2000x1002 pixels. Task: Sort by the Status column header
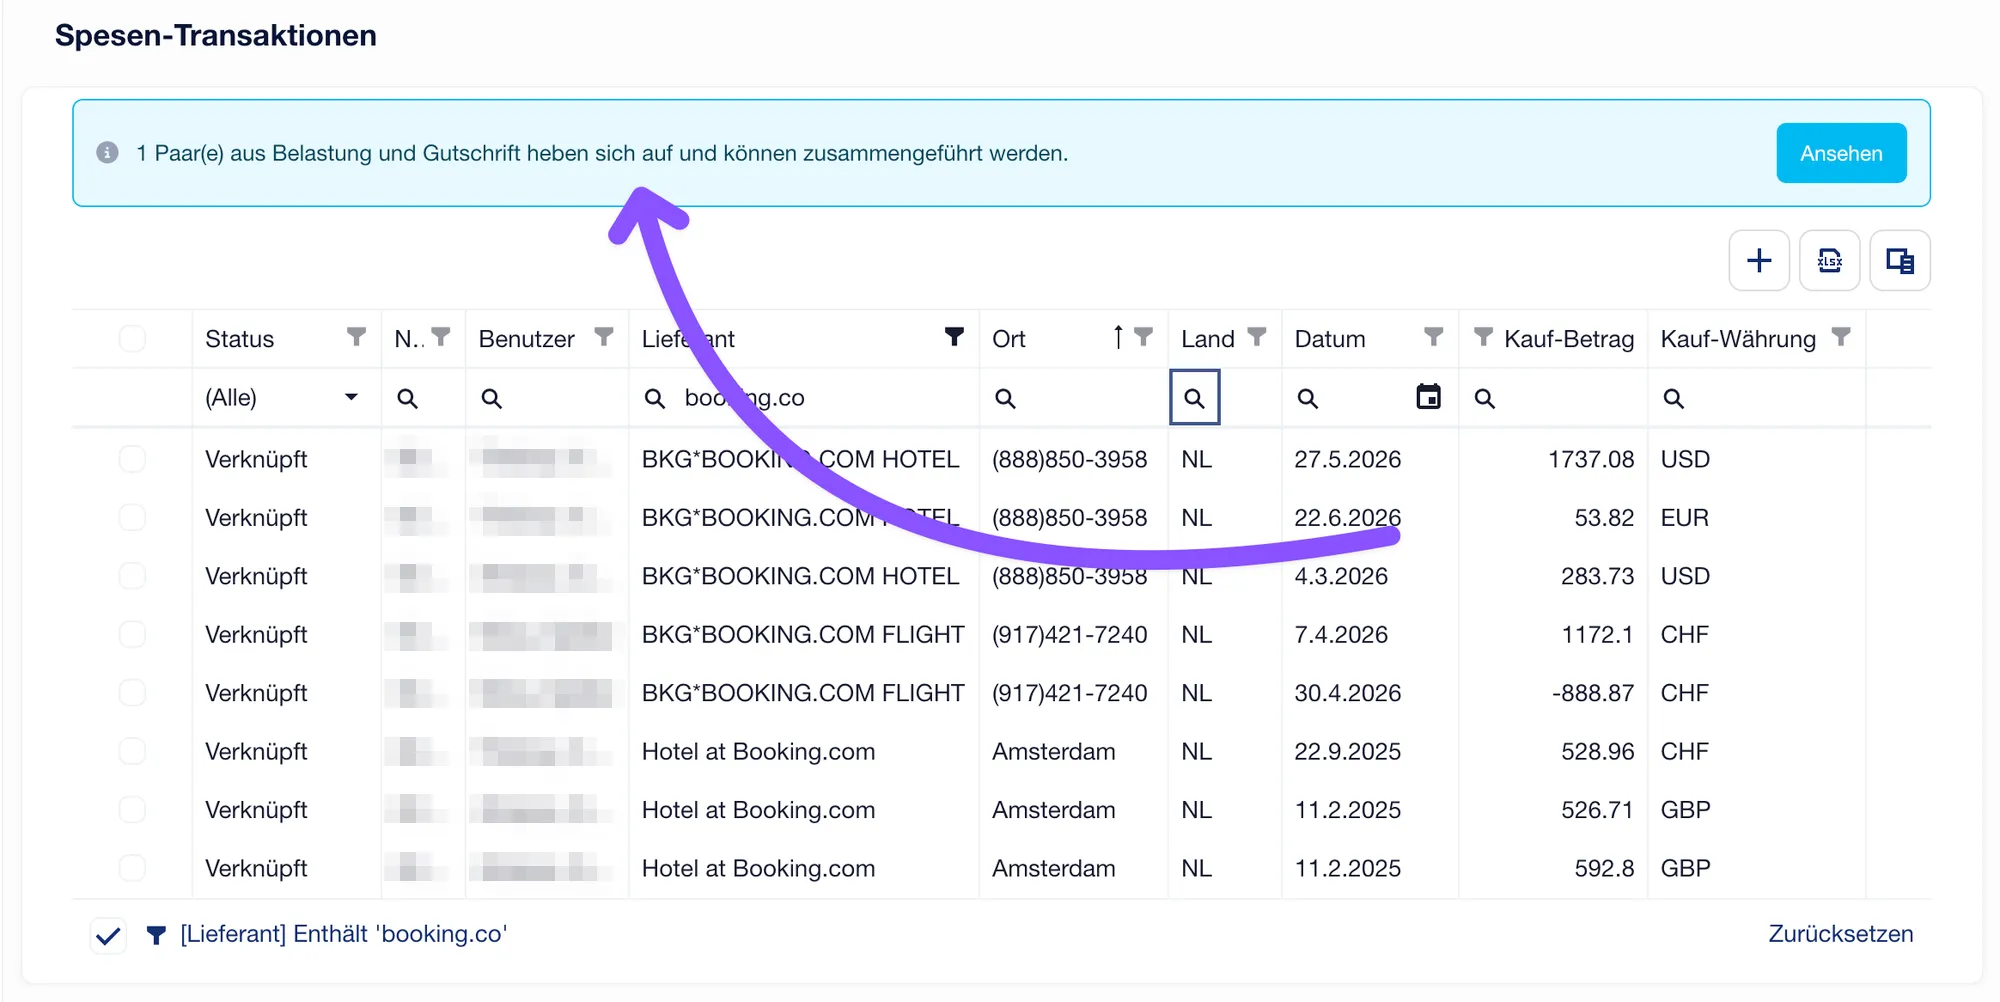point(239,339)
